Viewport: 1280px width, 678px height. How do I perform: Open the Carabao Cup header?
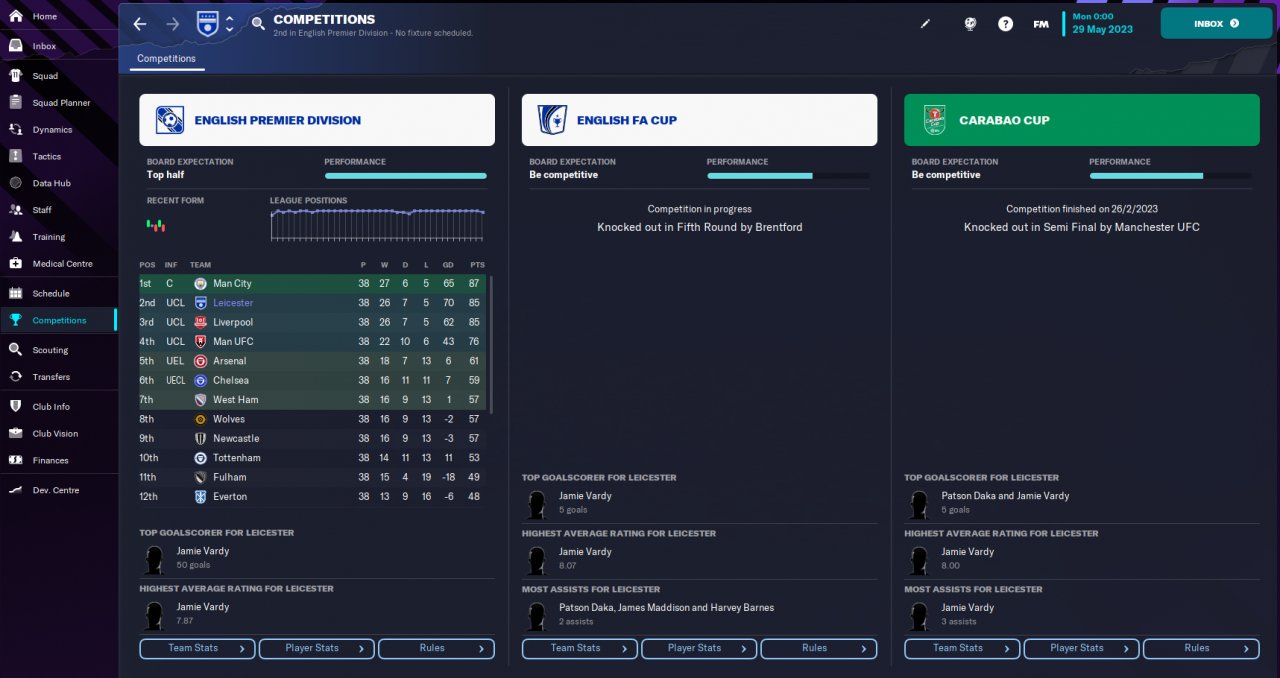tap(1082, 120)
